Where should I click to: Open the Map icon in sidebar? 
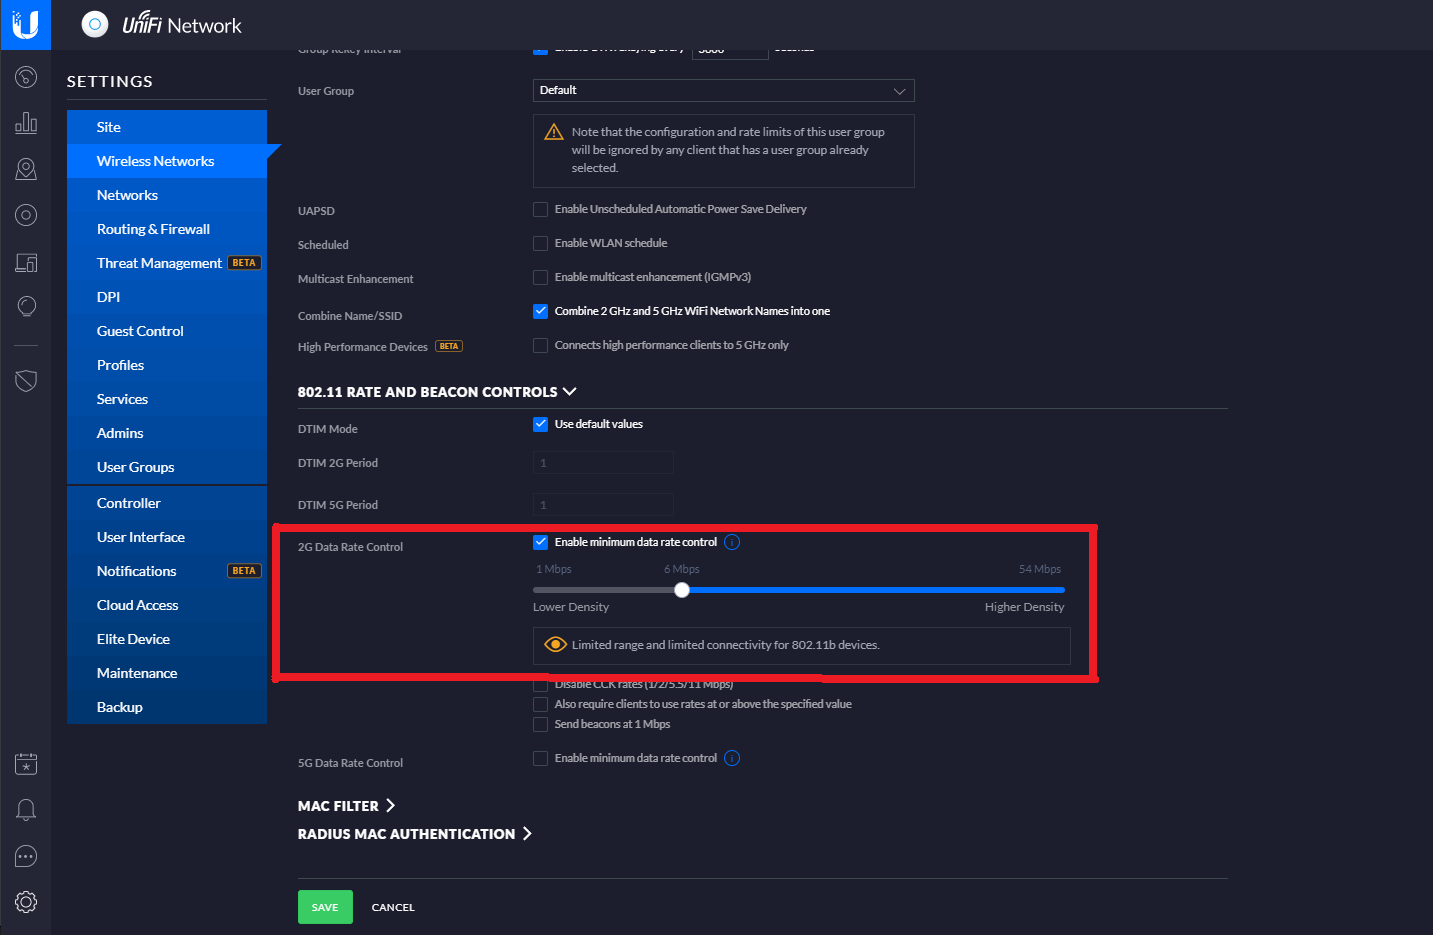[26, 169]
